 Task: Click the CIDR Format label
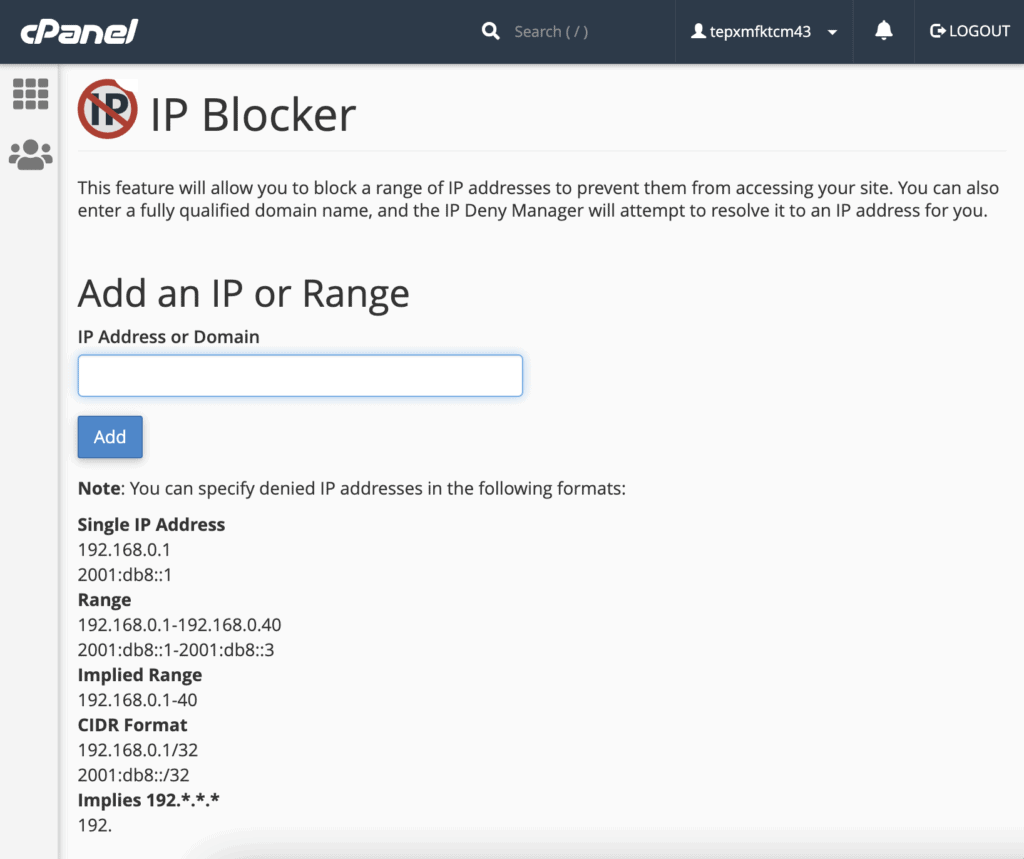[133, 725]
